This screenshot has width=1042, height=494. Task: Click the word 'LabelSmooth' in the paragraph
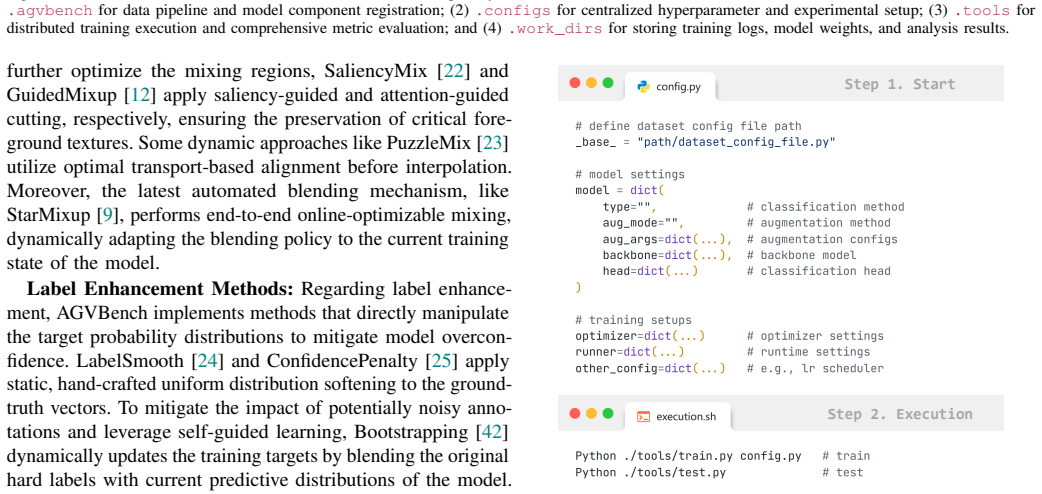click(x=131, y=361)
